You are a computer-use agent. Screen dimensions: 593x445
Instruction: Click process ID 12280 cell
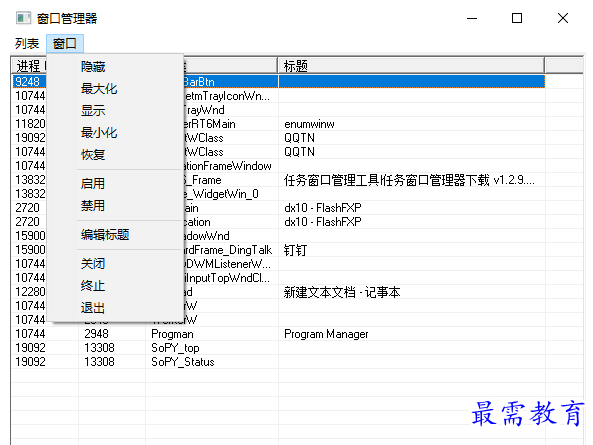pos(30,292)
